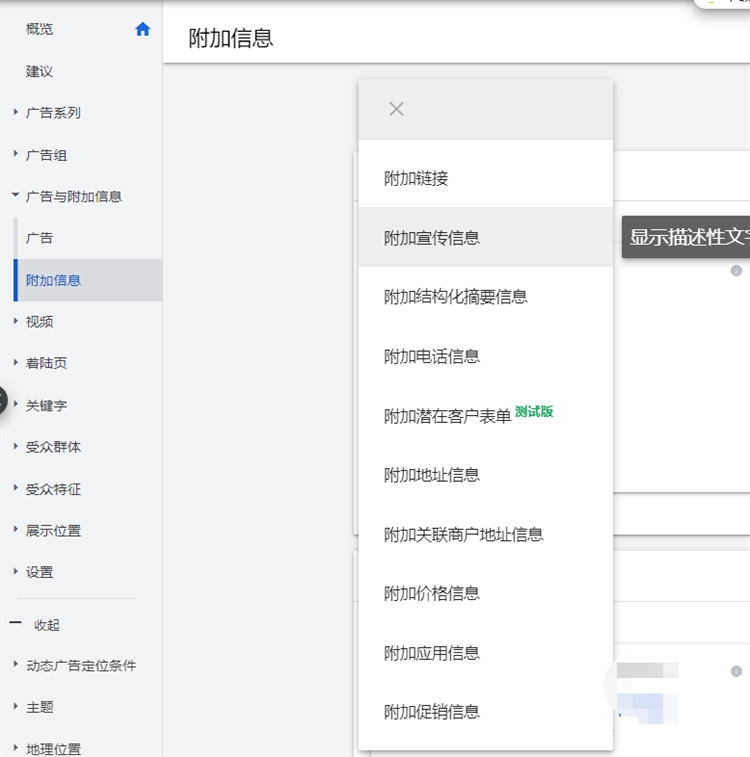Expand the 视频 section arrow
The height and width of the screenshot is (757, 750).
pos(15,321)
